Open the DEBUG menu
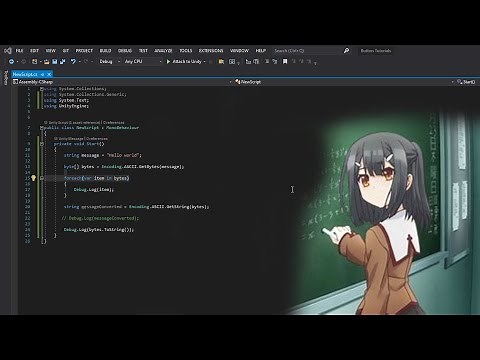 tap(125, 51)
